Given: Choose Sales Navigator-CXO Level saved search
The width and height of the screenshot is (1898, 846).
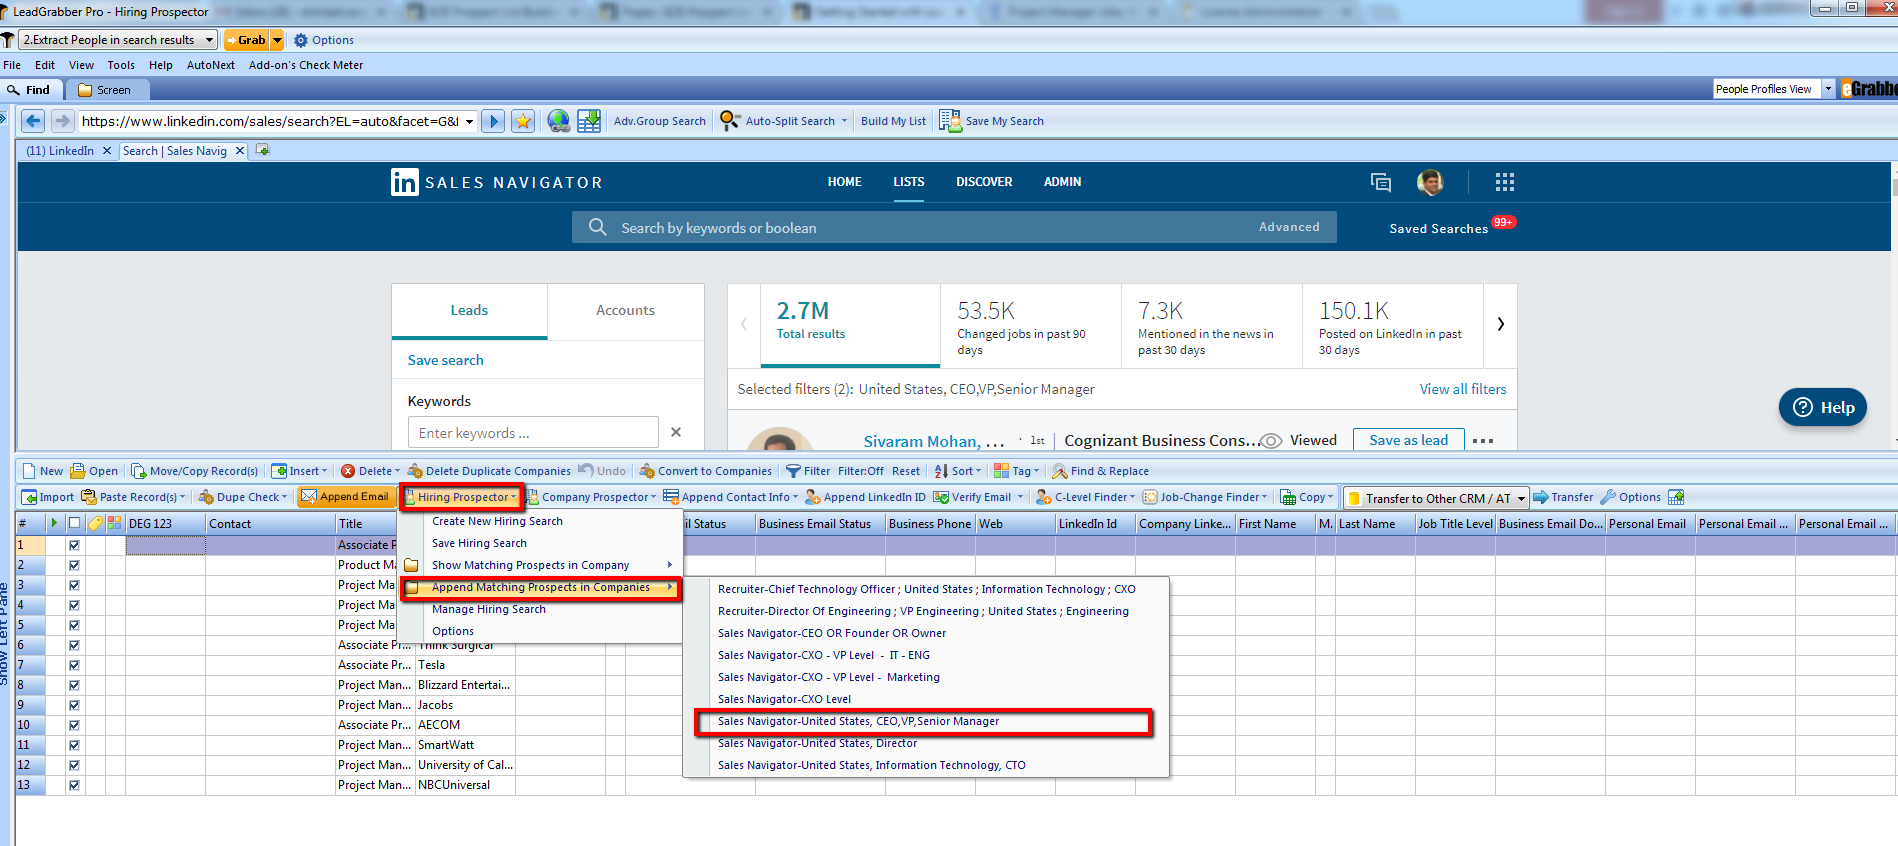Looking at the screenshot, I should [784, 699].
